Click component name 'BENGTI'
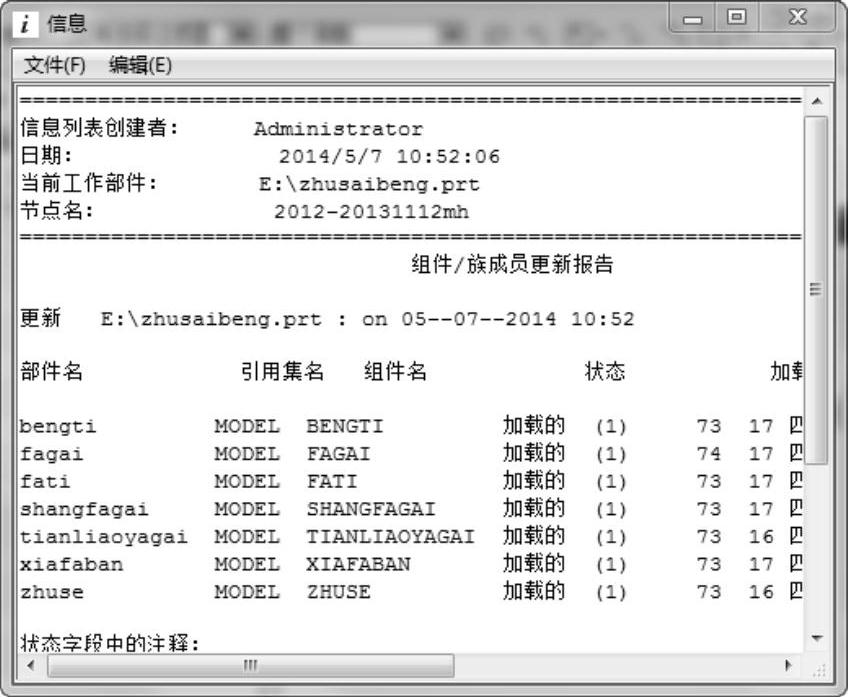This screenshot has height=697, width=848. tap(344, 426)
